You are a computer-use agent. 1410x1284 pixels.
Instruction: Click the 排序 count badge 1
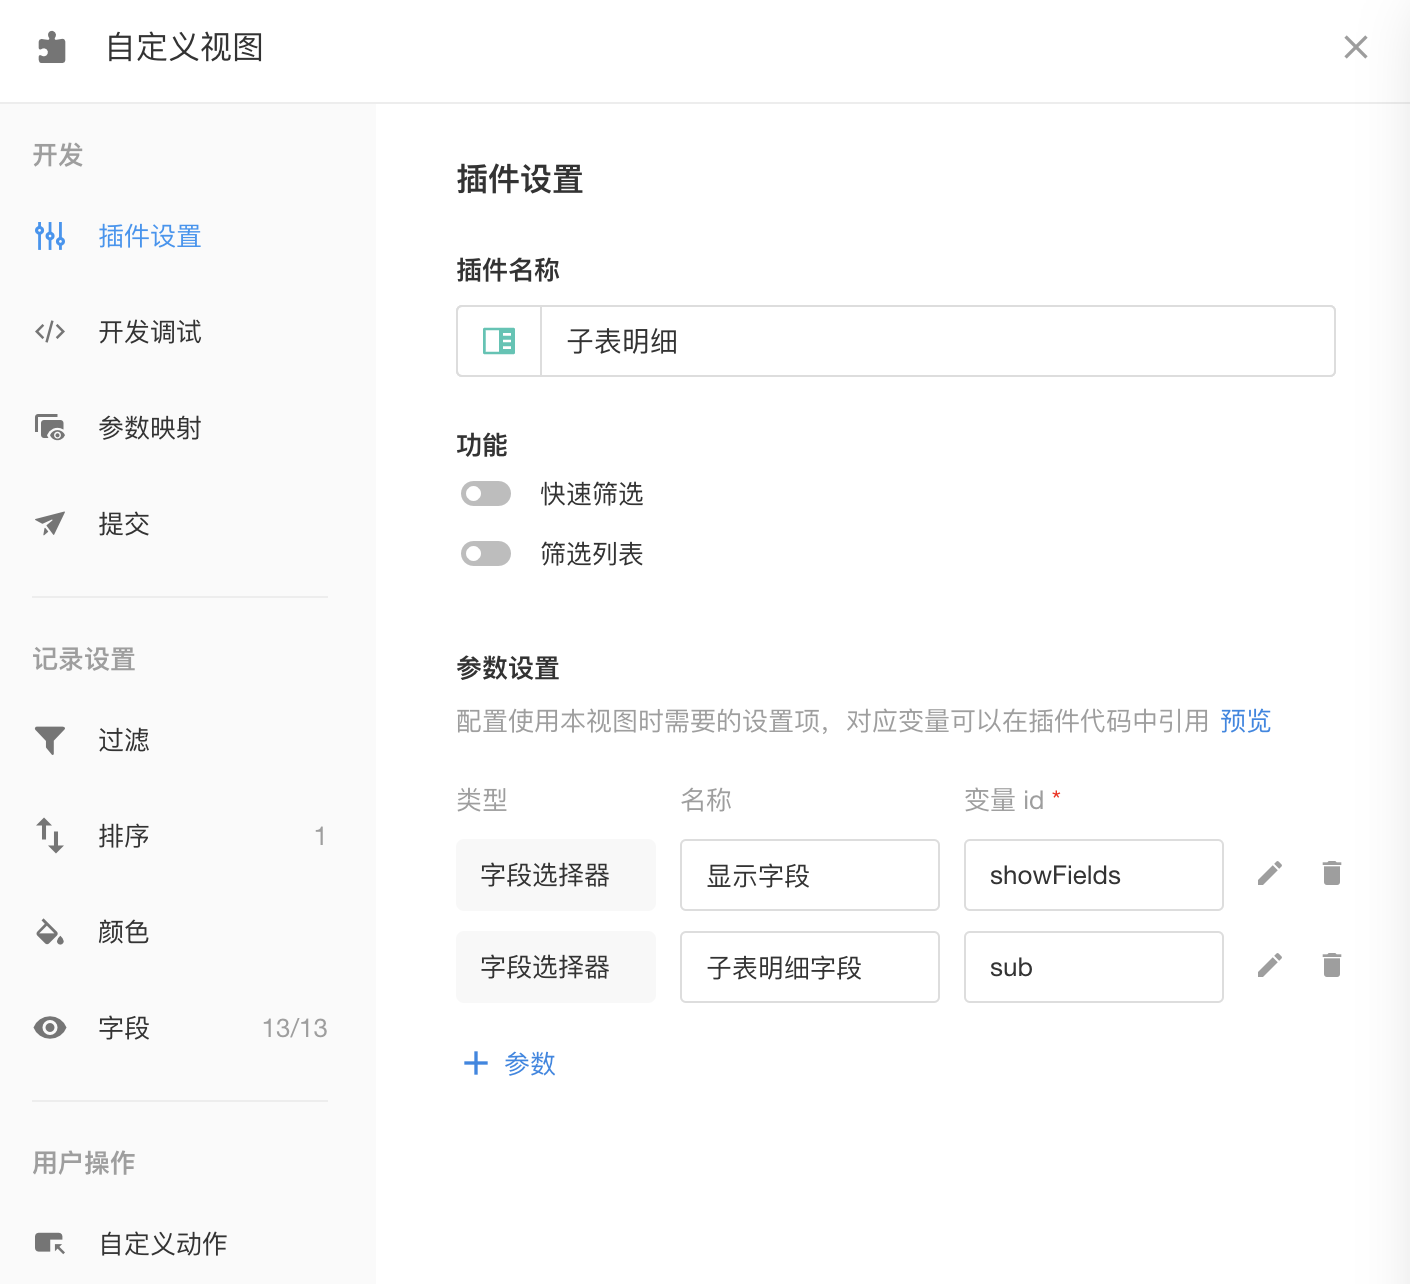[x=320, y=836]
